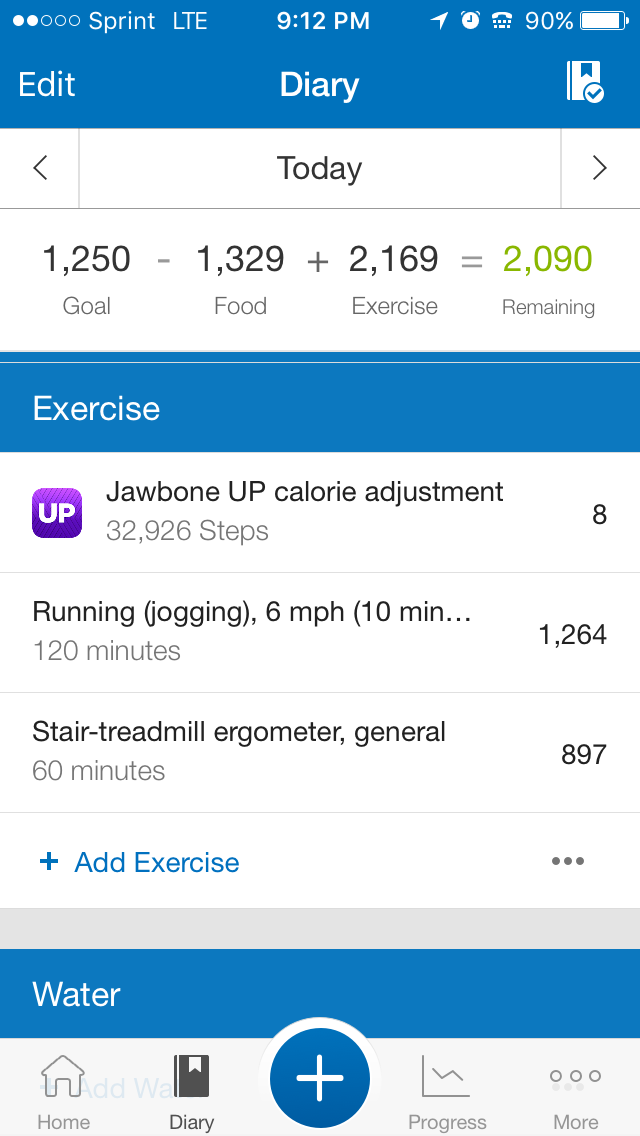Open exercise options three-dot menu
Viewport: 640px width, 1136px height.
tap(568, 861)
